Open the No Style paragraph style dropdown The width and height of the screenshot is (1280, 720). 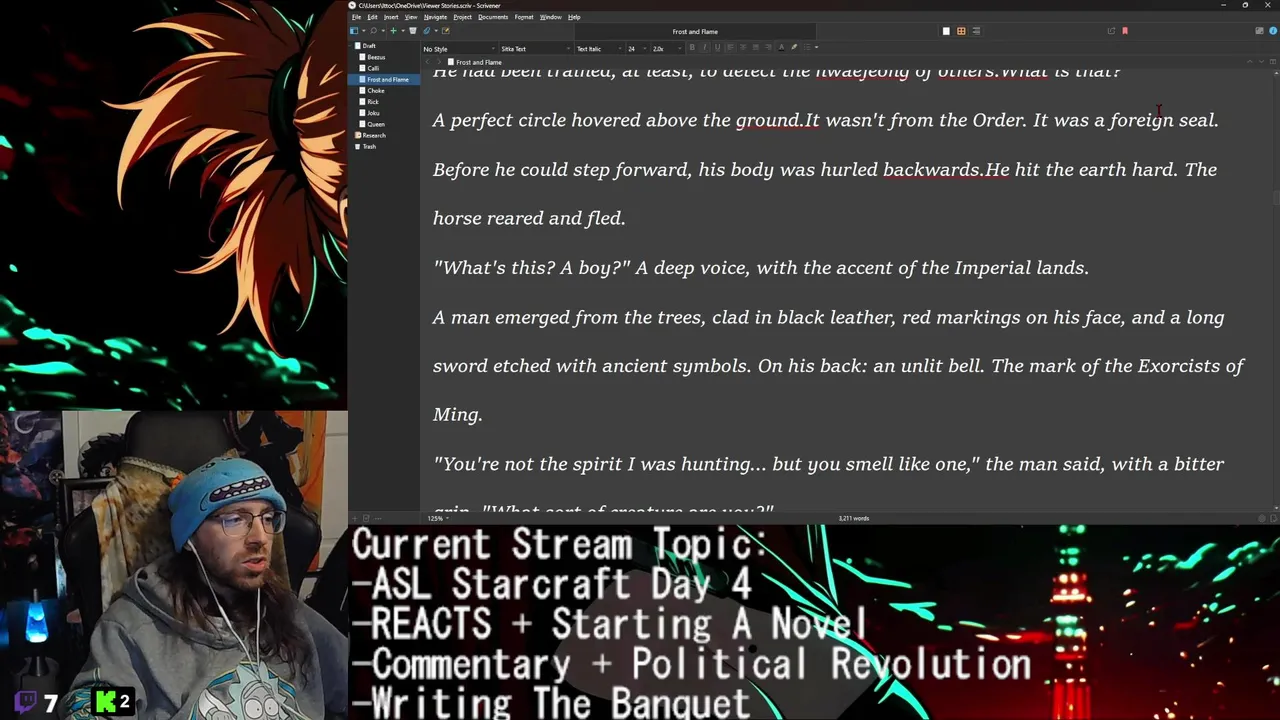pos(458,49)
